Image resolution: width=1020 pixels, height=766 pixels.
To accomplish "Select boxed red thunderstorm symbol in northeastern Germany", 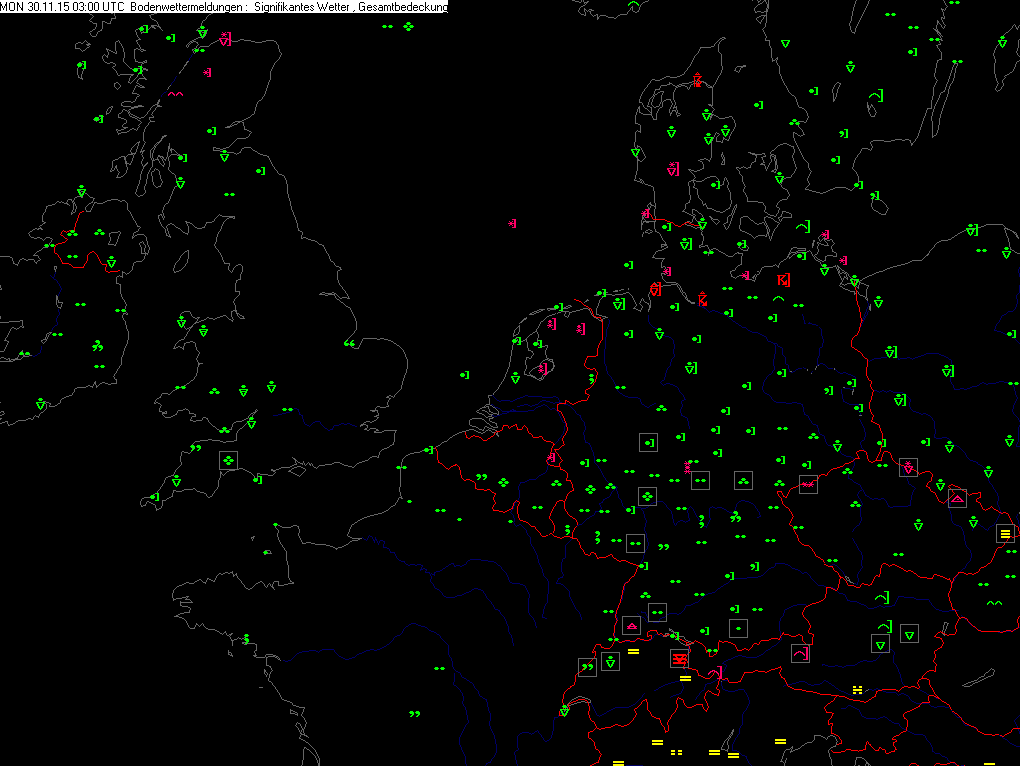I will pyautogui.click(x=784, y=280).
